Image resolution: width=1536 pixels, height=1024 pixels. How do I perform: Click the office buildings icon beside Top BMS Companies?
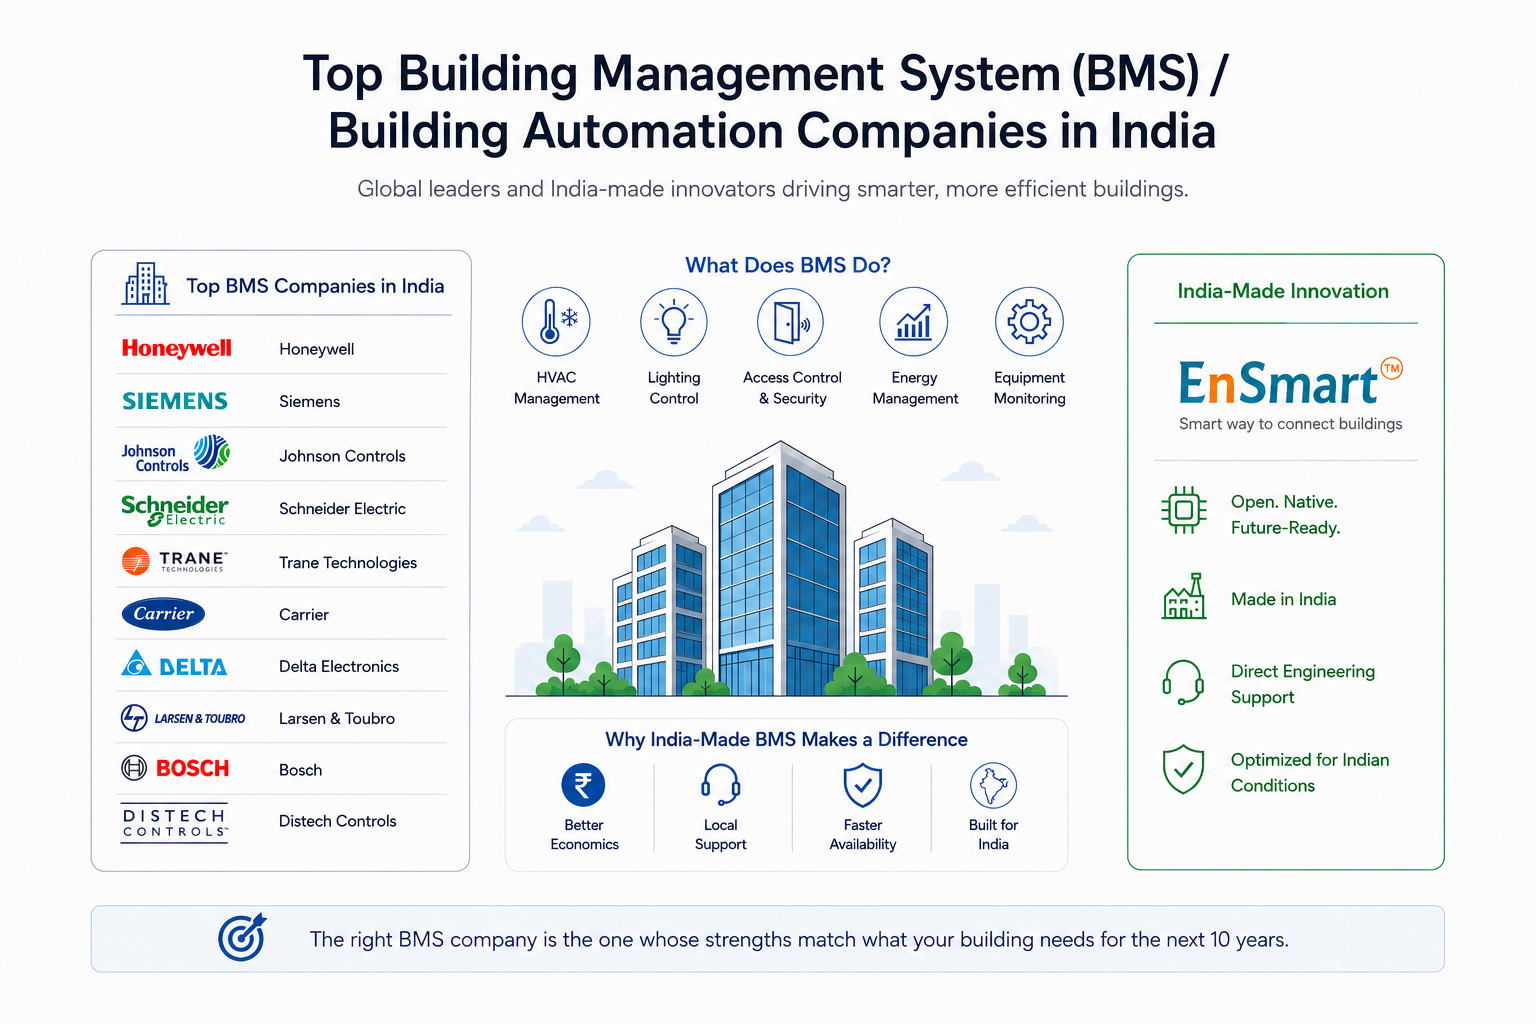(146, 284)
